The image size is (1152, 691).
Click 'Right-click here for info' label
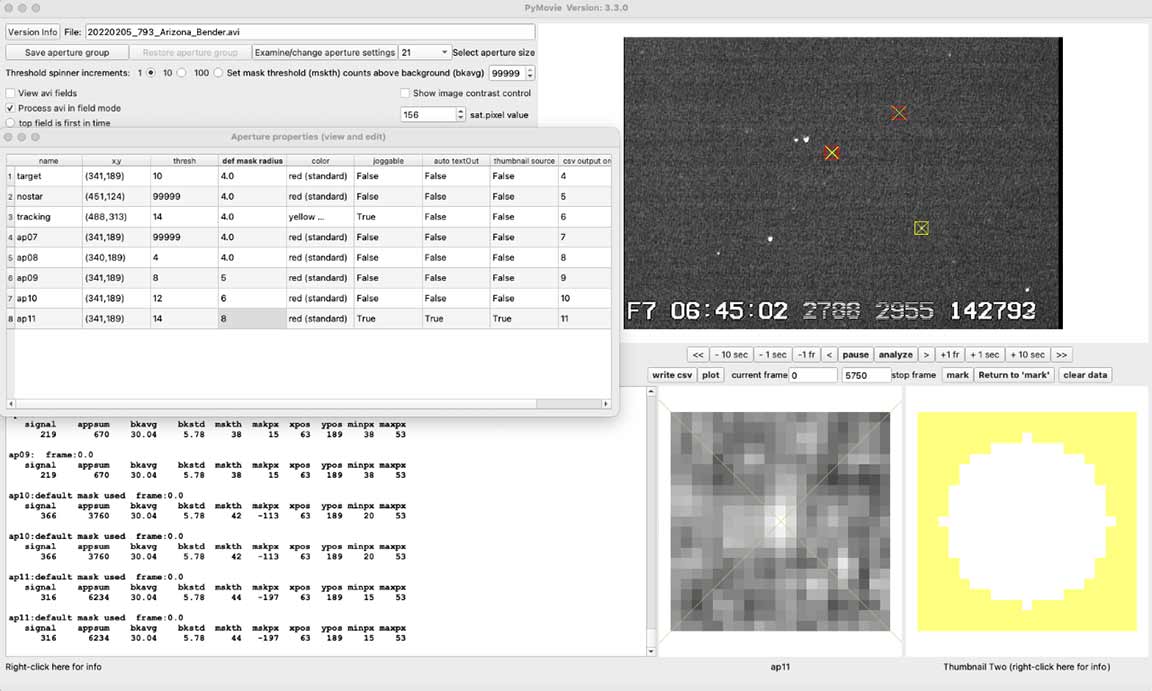click(54, 667)
